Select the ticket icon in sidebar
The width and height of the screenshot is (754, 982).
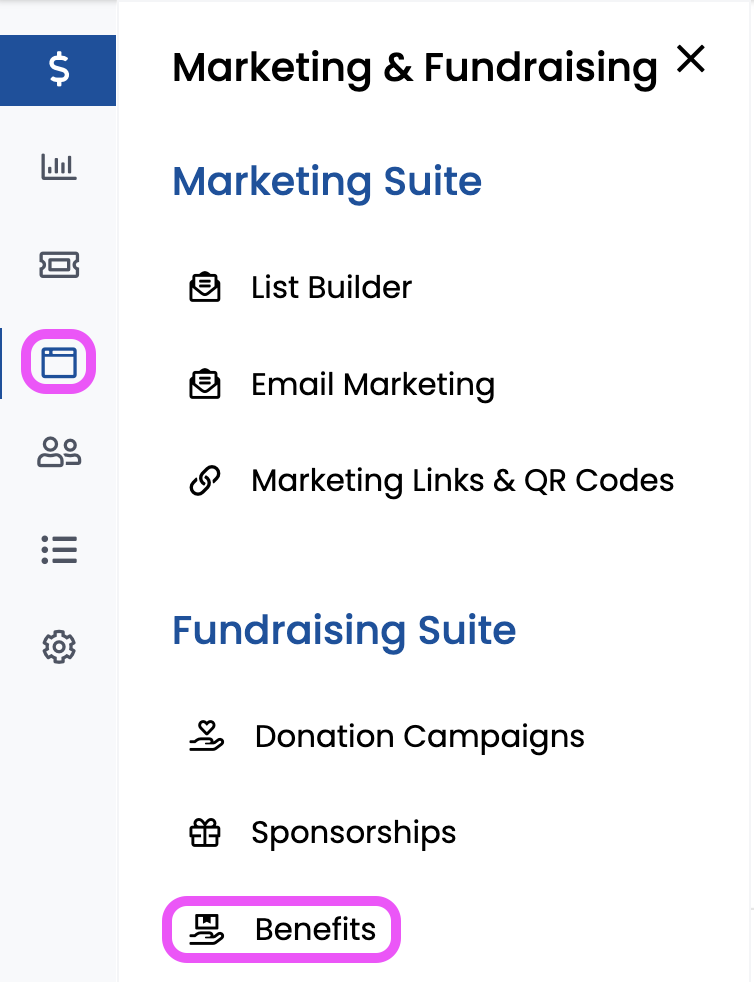(x=59, y=264)
